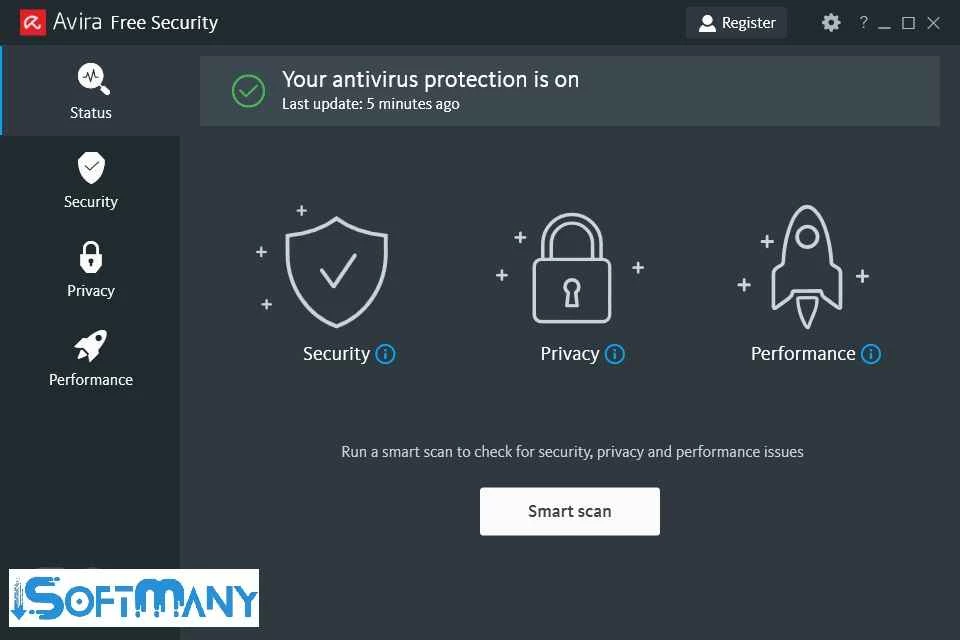Show info for Performance category

click(x=871, y=354)
